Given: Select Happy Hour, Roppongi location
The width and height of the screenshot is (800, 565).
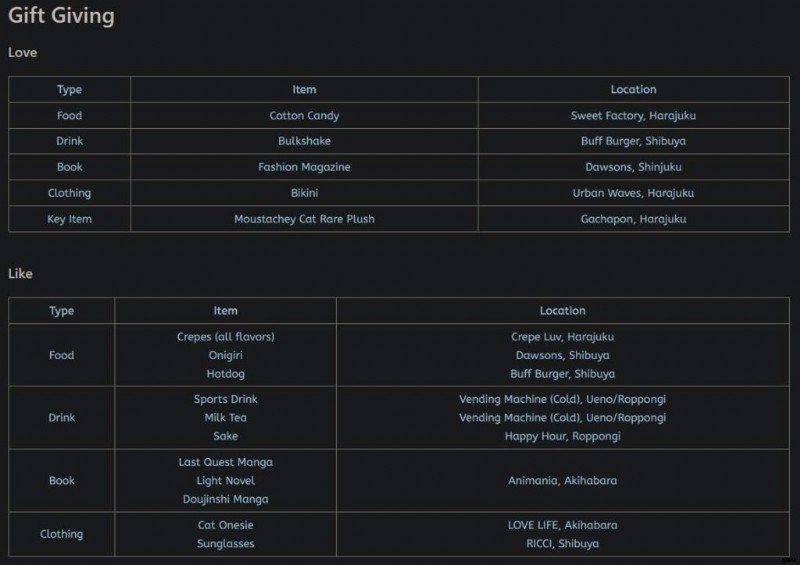Looking at the screenshot, I should [x=562, y=436].
